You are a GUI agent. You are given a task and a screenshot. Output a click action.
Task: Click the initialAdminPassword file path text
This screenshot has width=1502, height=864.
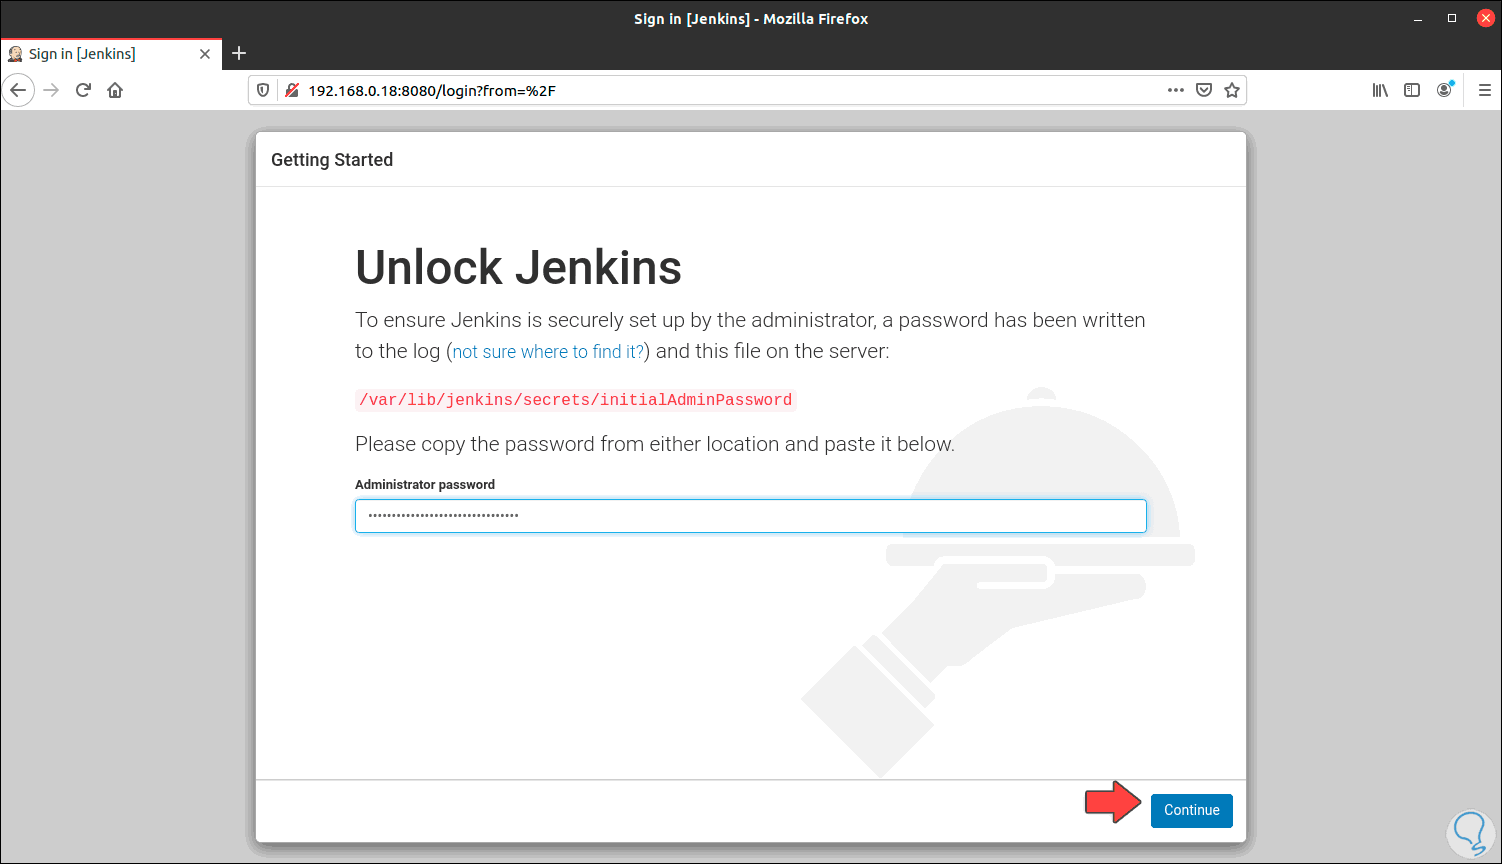[x=576, y=400]
